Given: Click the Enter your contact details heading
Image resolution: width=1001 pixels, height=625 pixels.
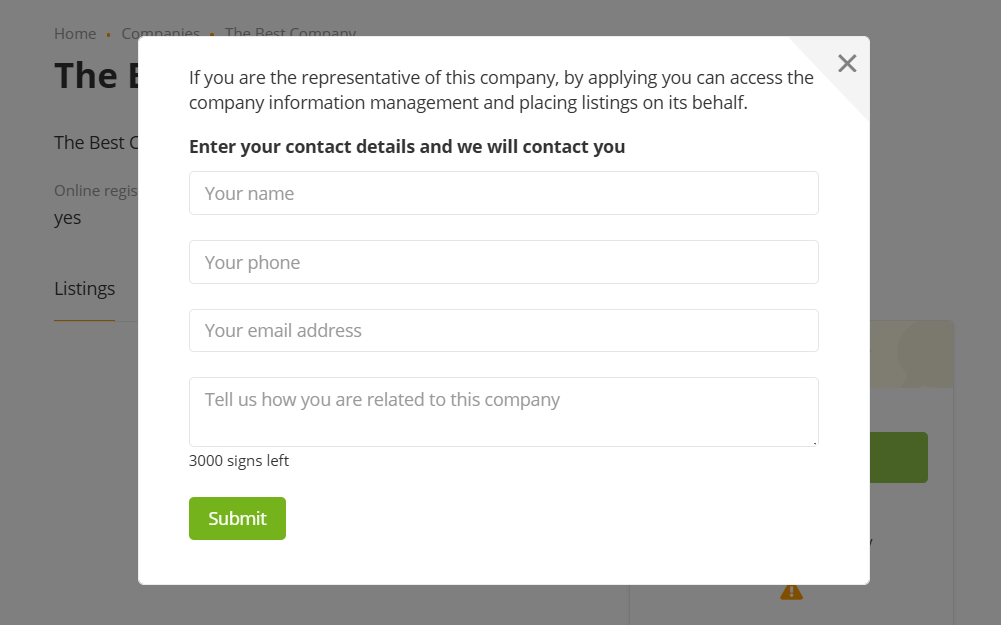Looking at the screenshot, I should [x=407, y=147].
